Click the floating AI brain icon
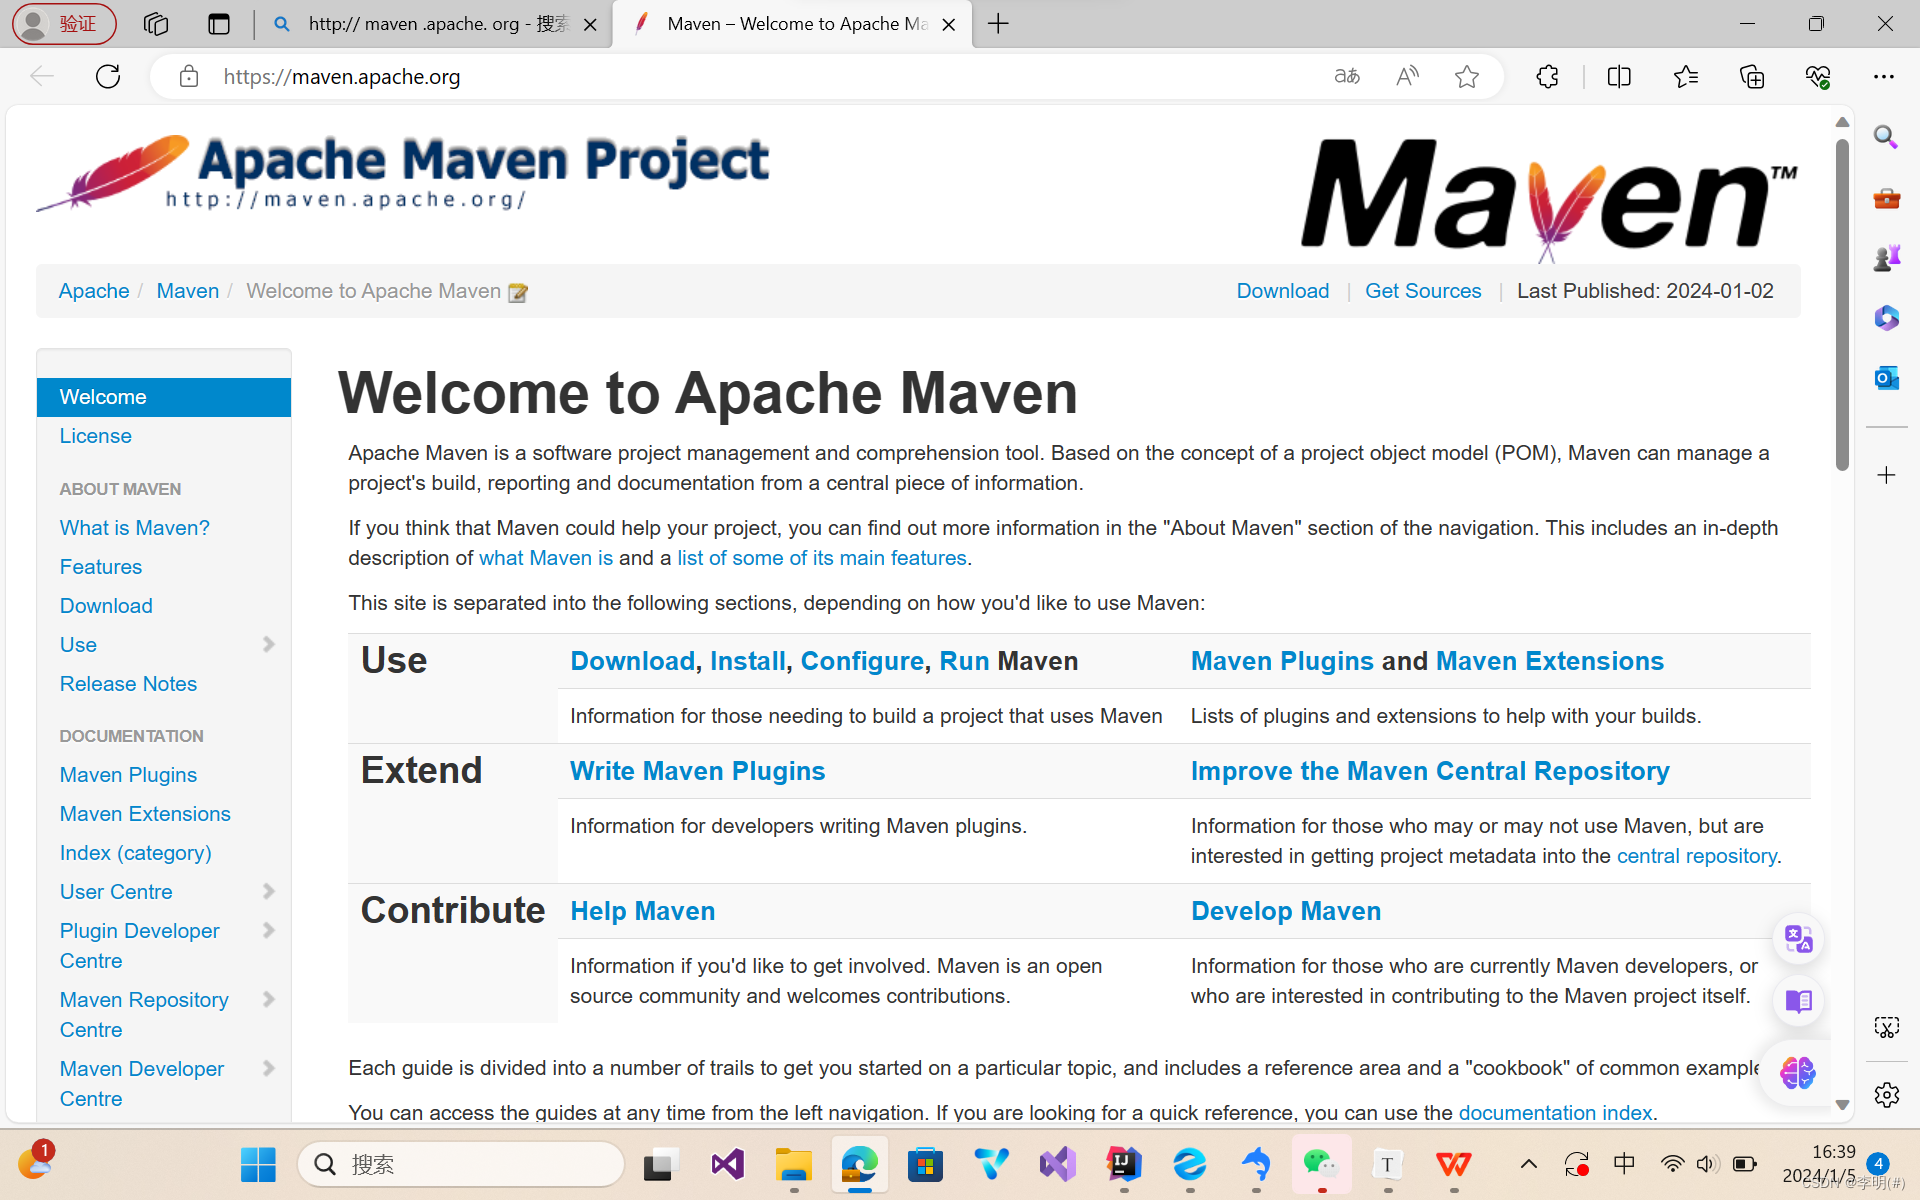 point(1797,1073)
